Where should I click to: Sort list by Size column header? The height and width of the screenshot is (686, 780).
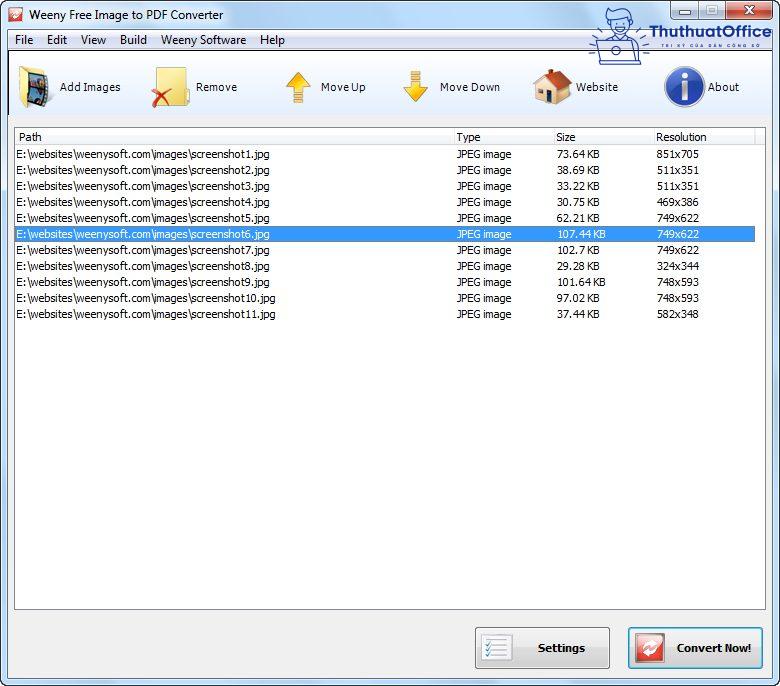pyautogui.click(x=602, y=137)
